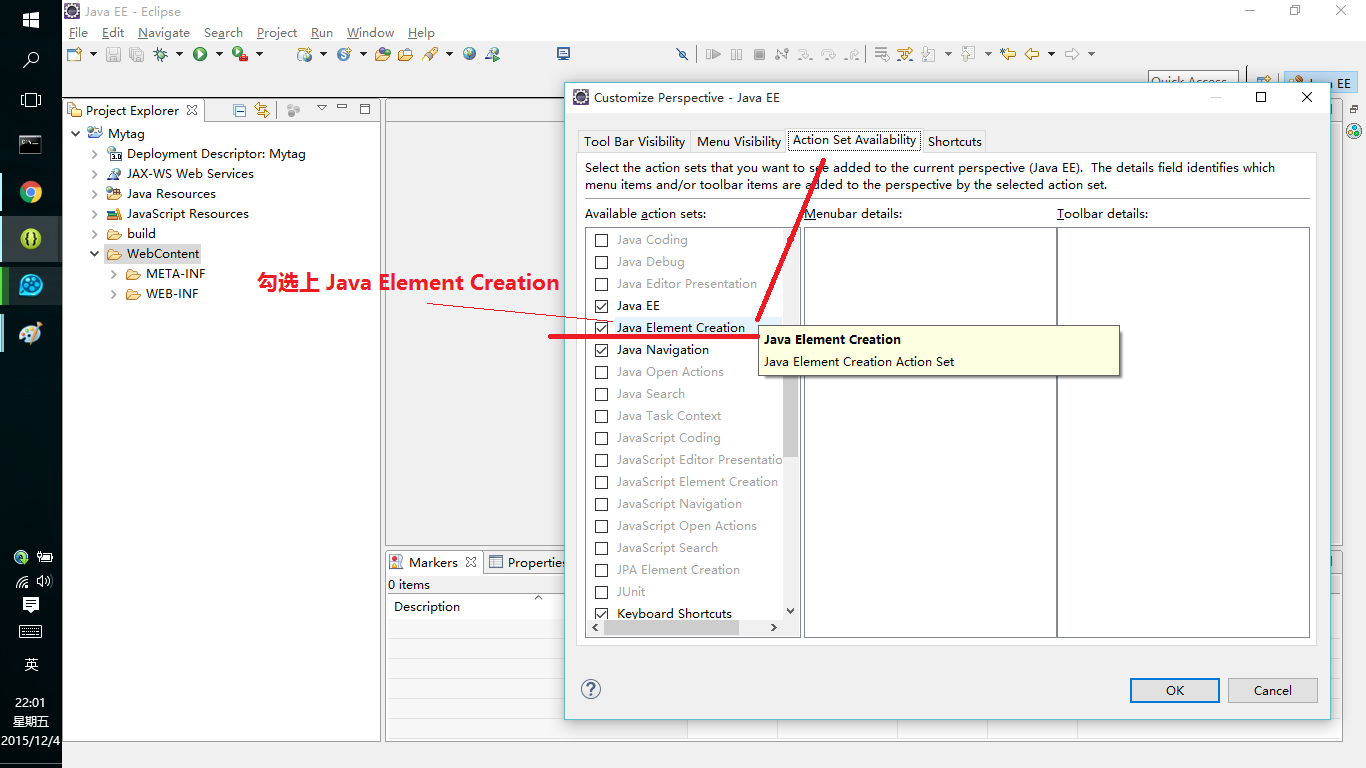Screen dimensions: 1366x768
Task: Click the Search flashlight icon in toolbar
Action: pyautogui.click(x=430, y=54)
